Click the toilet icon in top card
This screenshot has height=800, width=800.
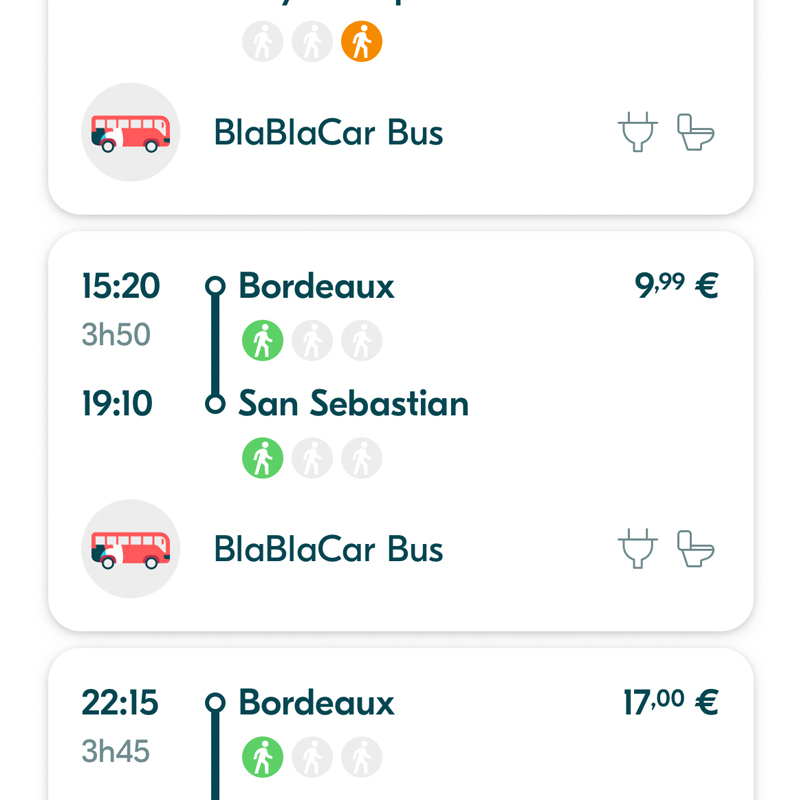tap(696, 132)
